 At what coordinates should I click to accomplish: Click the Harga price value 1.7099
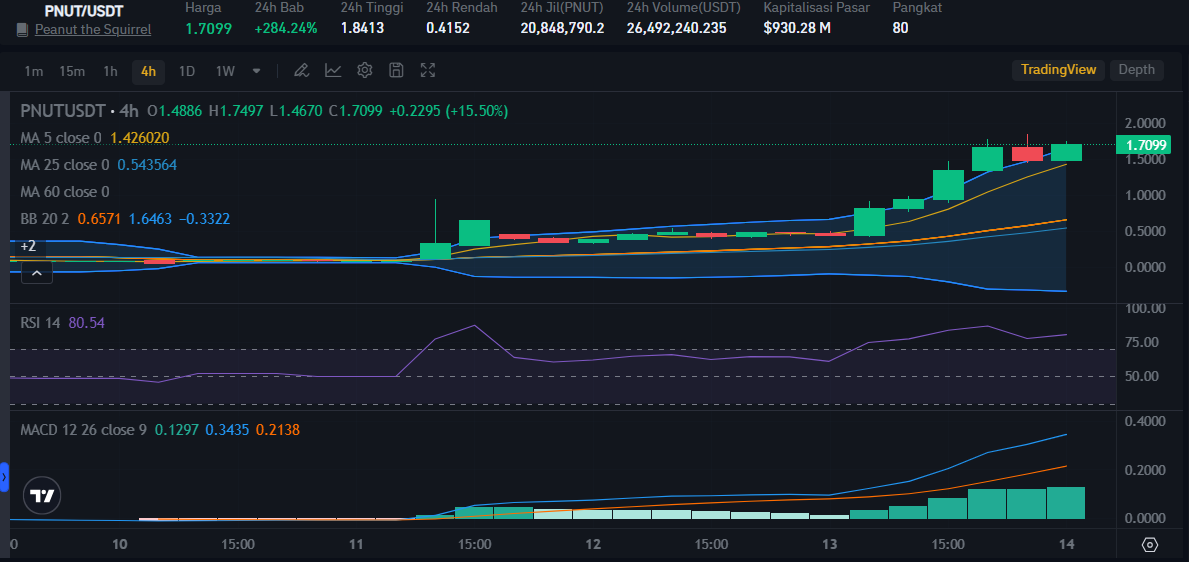pos(209,28)
